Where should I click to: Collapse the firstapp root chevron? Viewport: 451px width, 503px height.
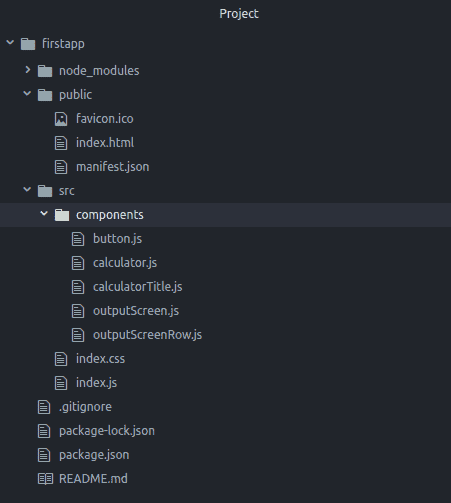tap(10, 42)
